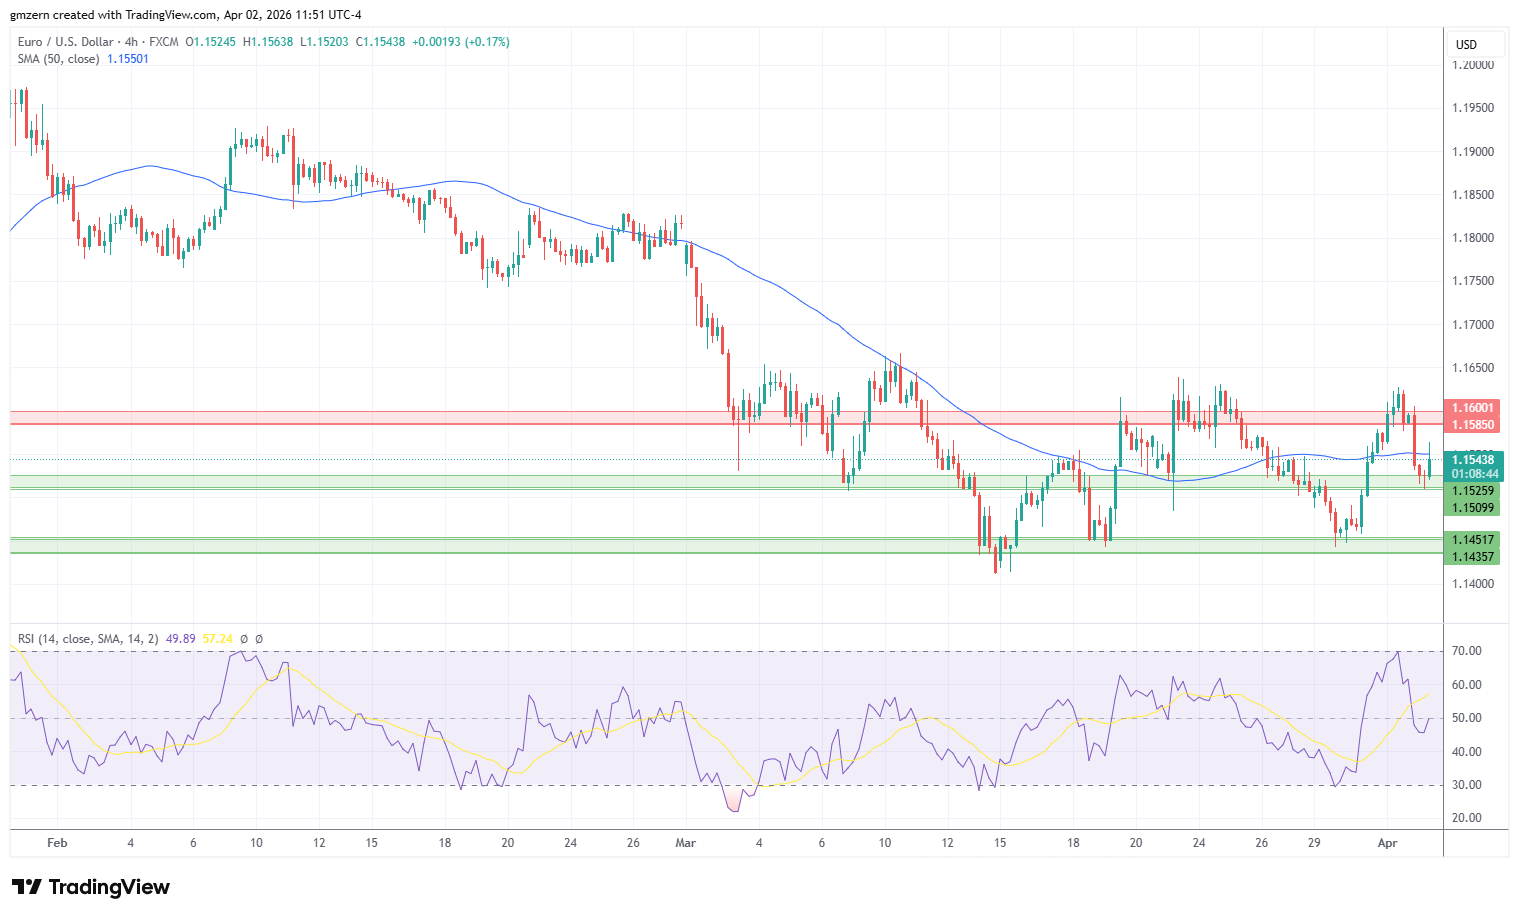Click the 1.20000 price axis level
This screenshot has width=1519, height=917.
click(1473, 65)
